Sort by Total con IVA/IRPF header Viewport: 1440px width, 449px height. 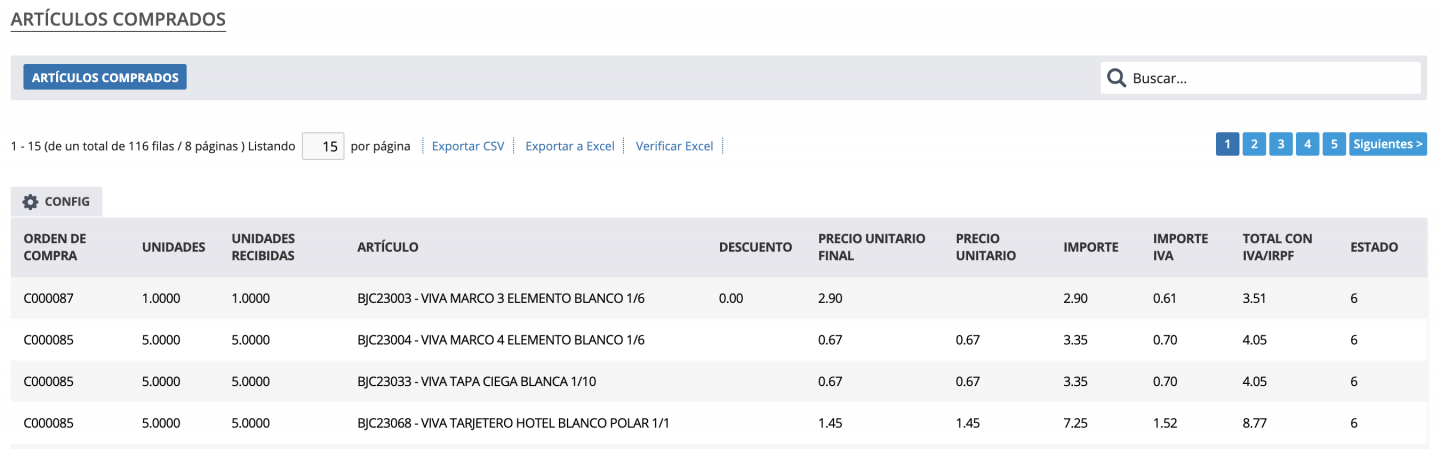pos(1277,247)
